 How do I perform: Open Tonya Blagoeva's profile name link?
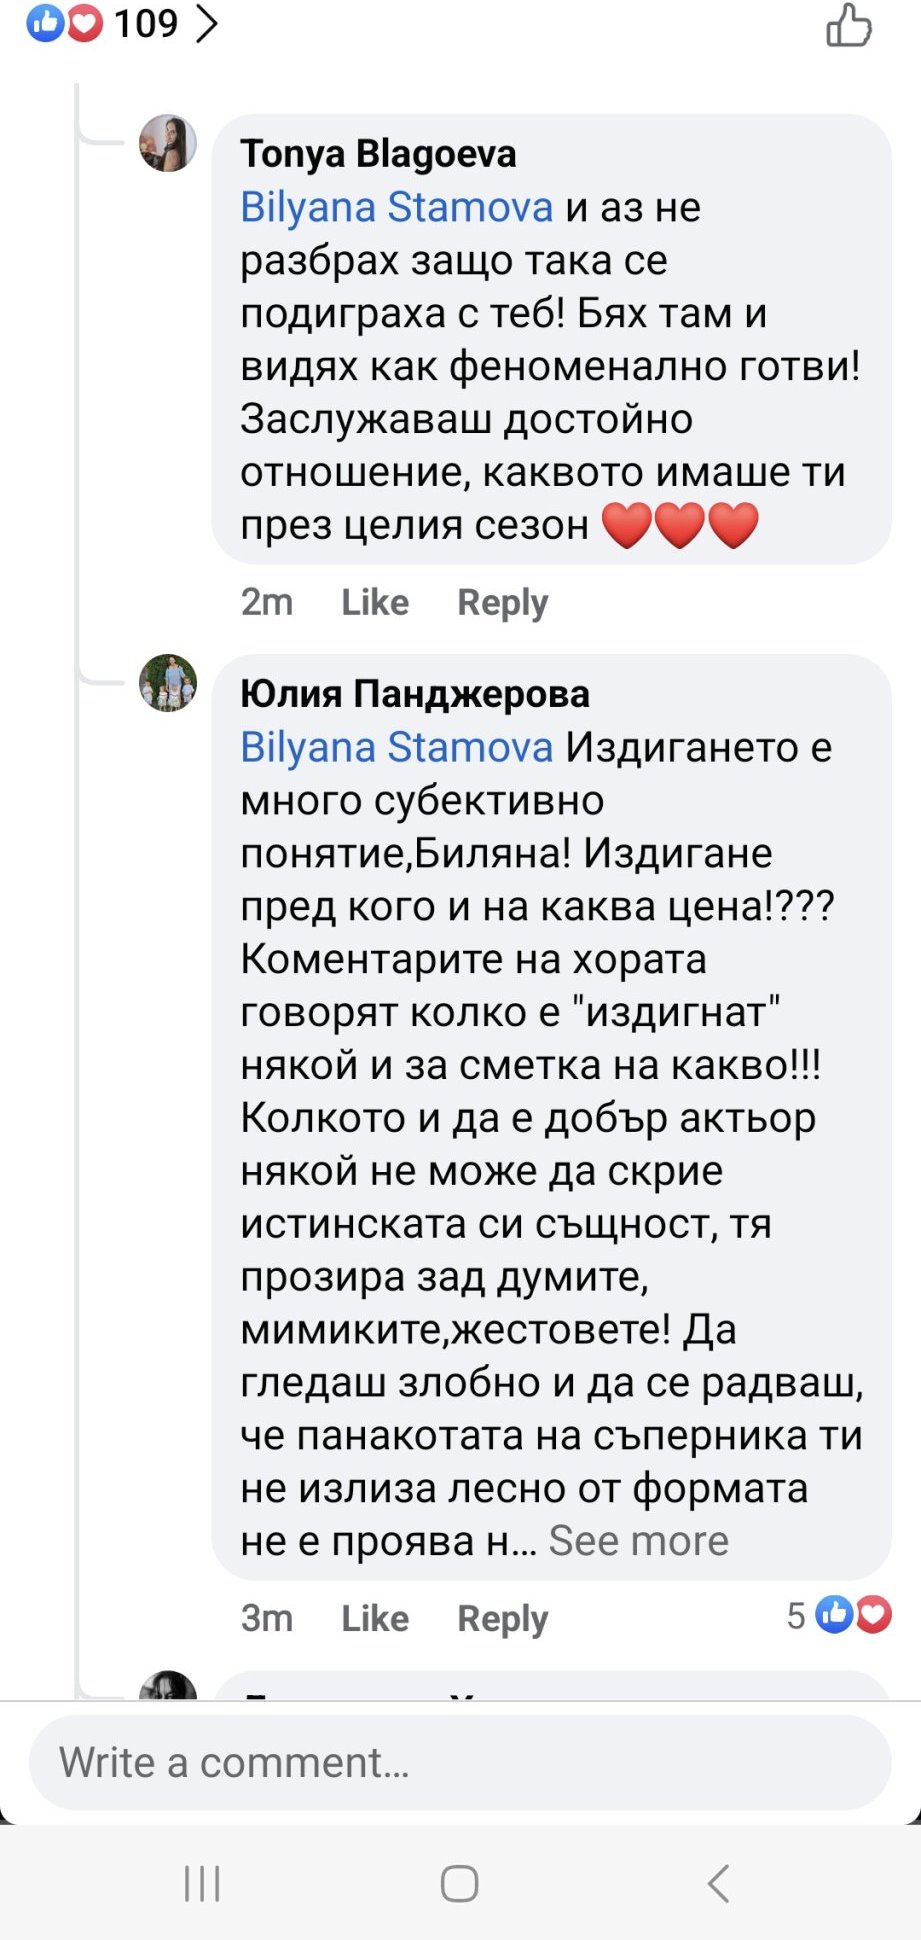click(x=378, y=154)
